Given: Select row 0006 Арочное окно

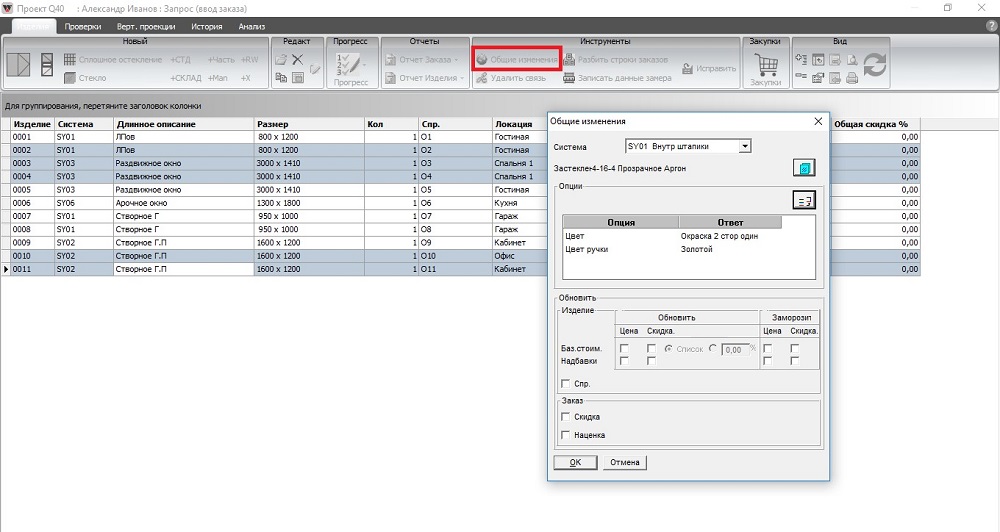Looking at the screenshot, I should (147, 202).
